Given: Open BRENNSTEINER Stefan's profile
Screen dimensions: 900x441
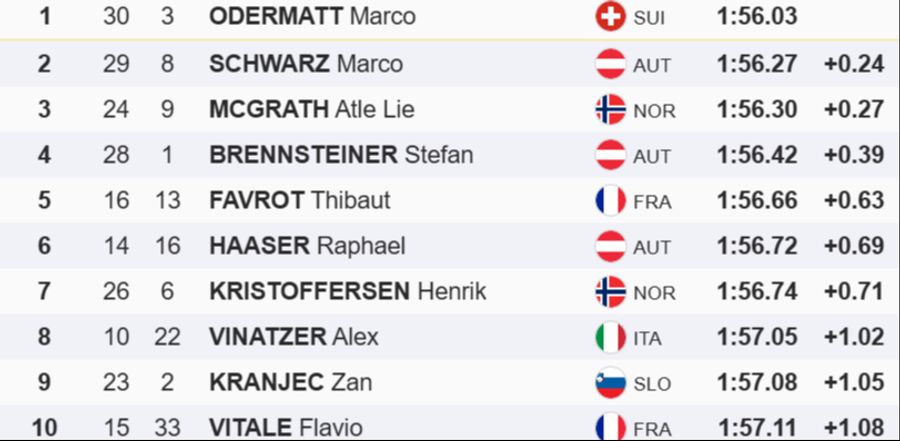Looking at the screenshot, I should (341, 155).
